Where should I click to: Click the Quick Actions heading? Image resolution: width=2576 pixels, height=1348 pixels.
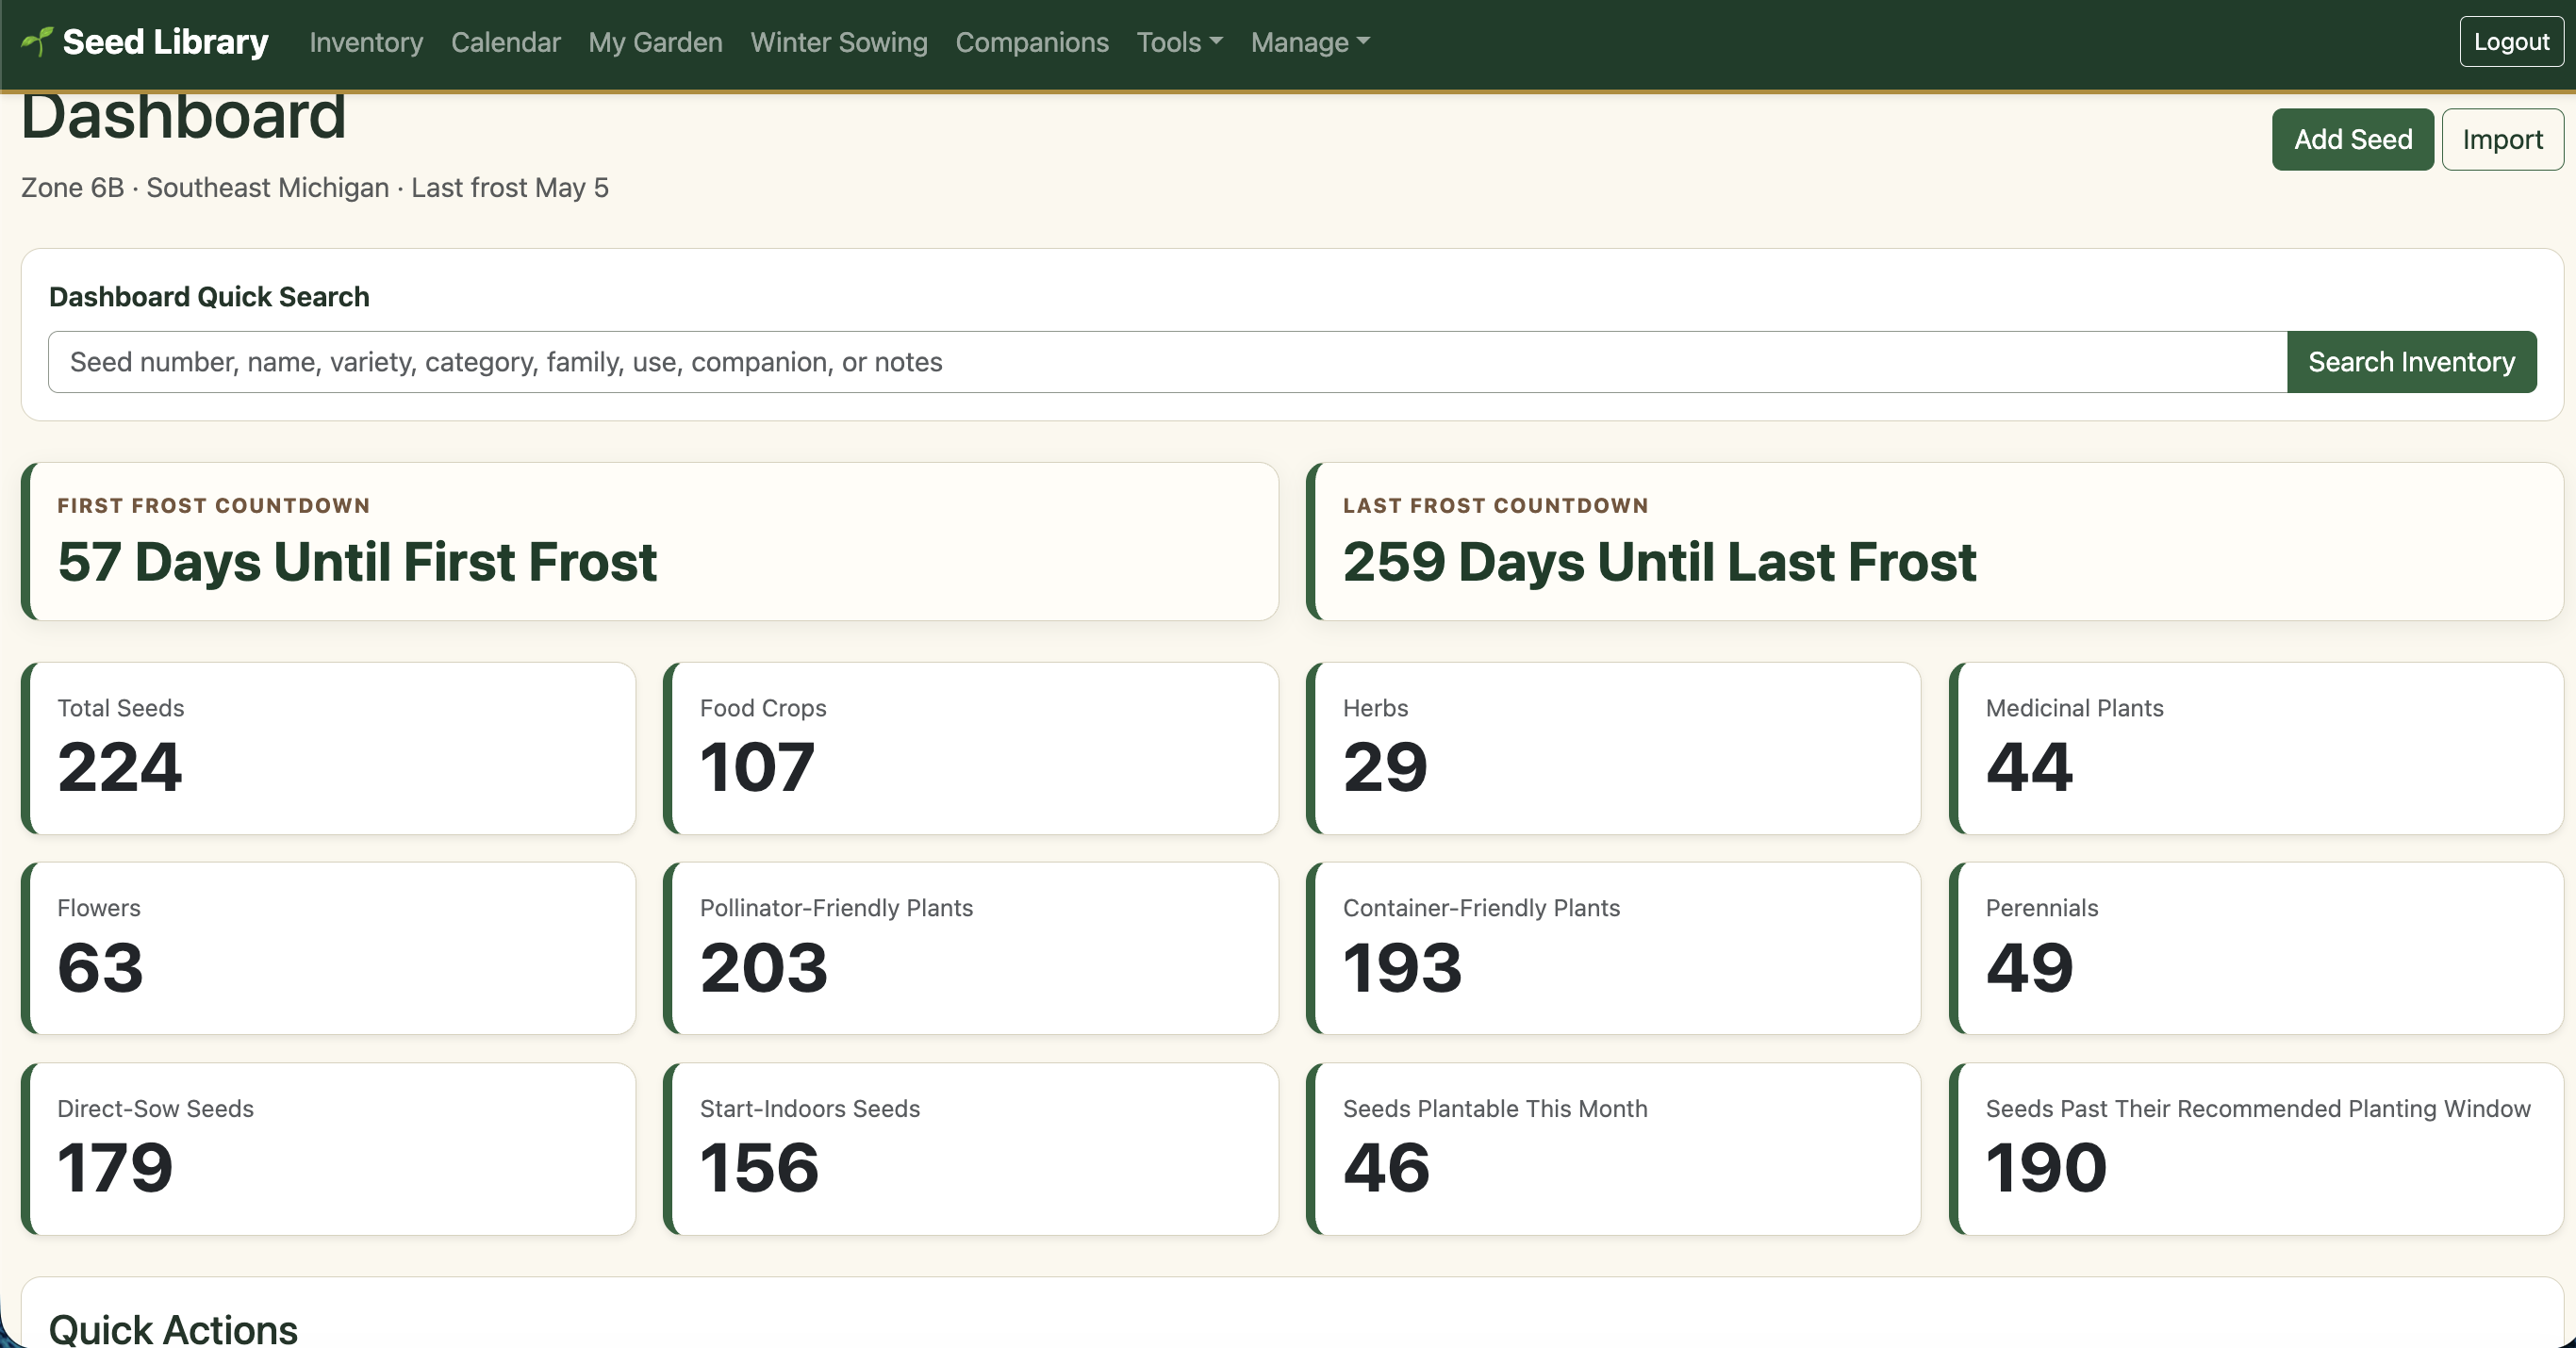[x=173, y=1329]
